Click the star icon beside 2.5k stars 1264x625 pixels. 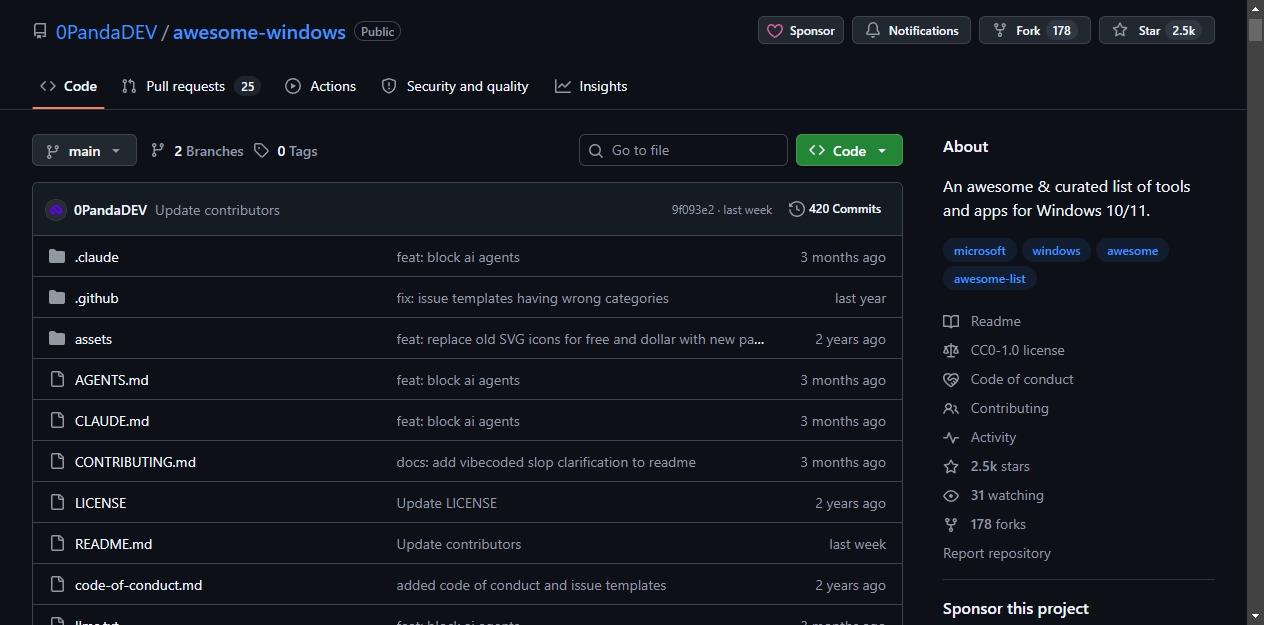tap(951, 466)
